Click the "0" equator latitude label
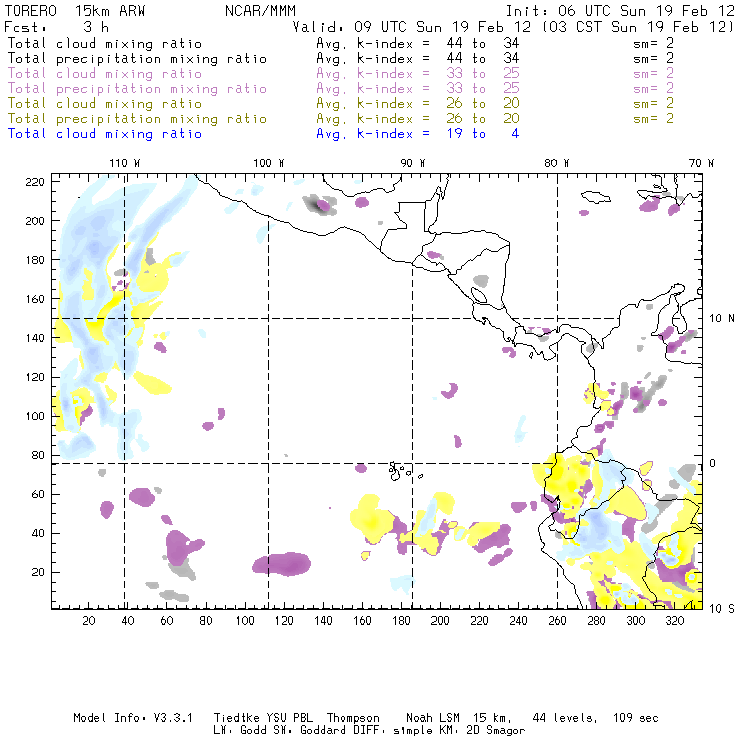Screen dimensions: 740x740 pyautogui.click(x=712, y=463)
